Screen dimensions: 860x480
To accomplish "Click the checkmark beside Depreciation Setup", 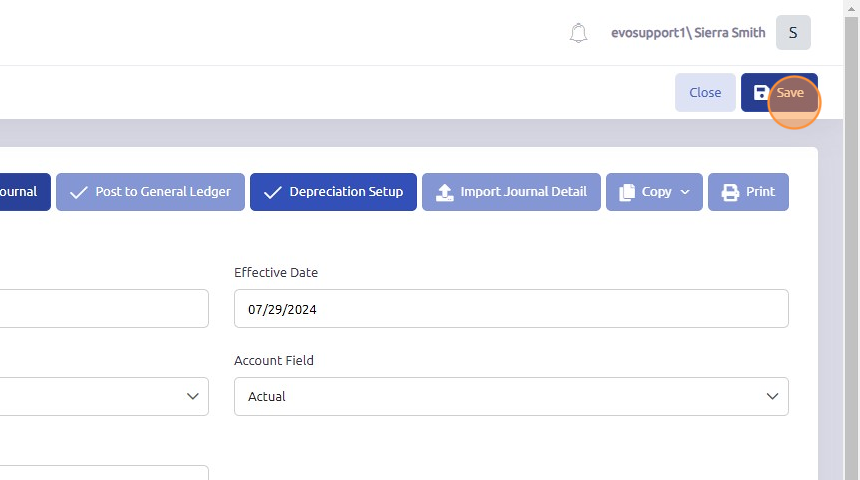I will pos(272,192).
